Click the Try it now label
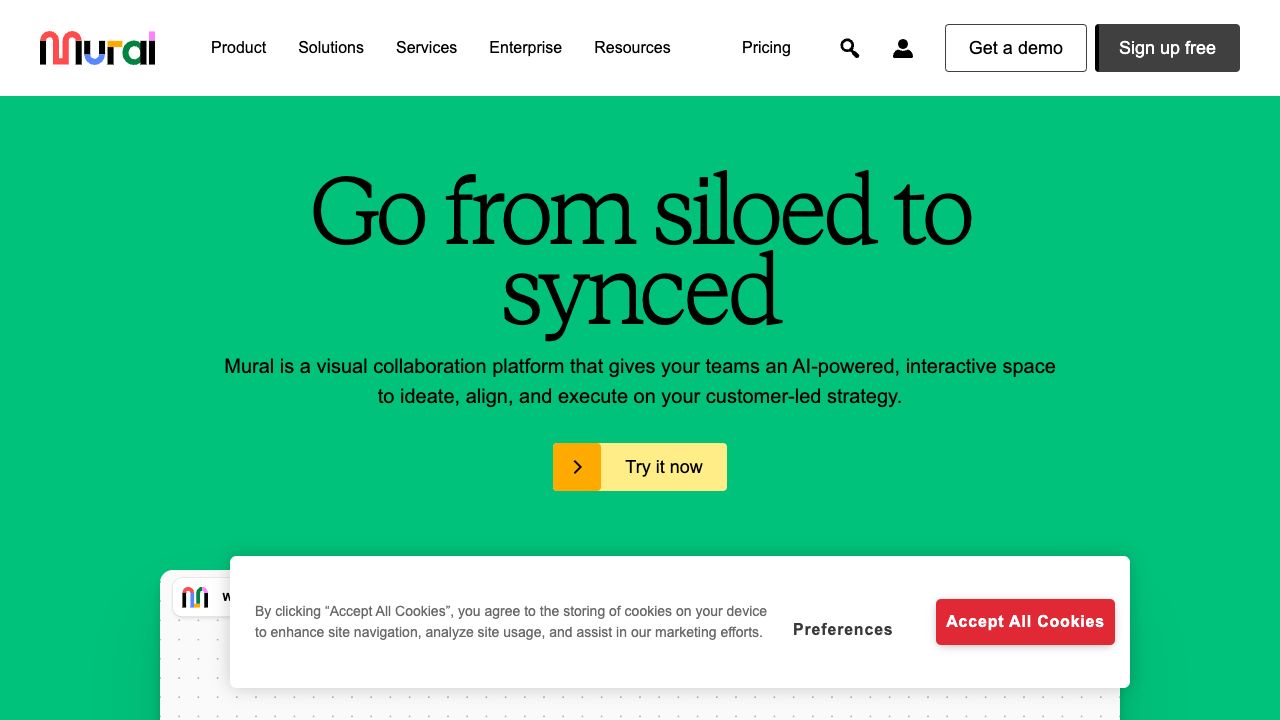 (664, 467)
